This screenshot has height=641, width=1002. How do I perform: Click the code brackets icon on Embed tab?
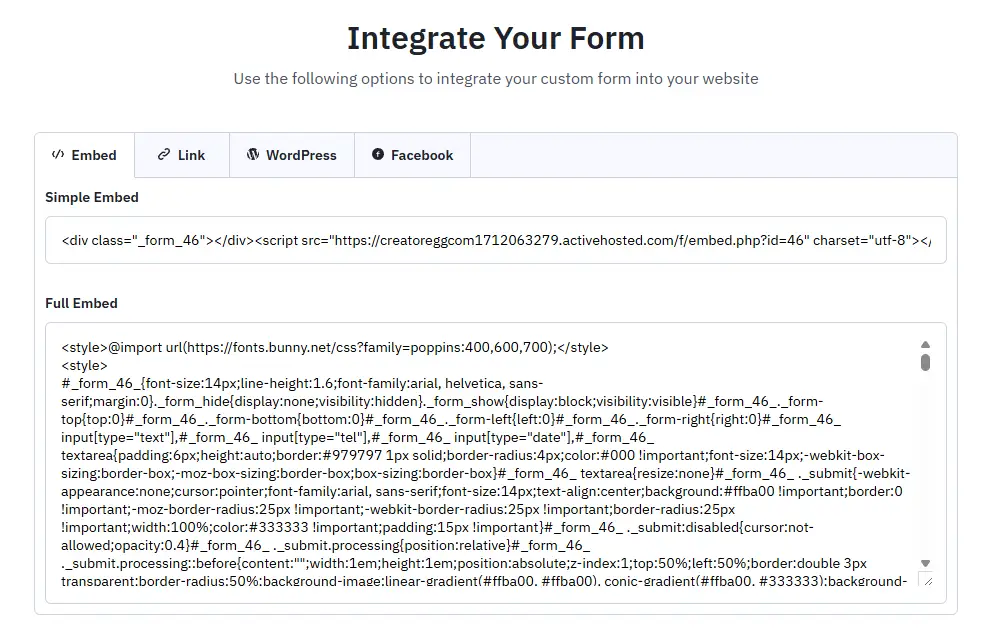coord(57,155)
